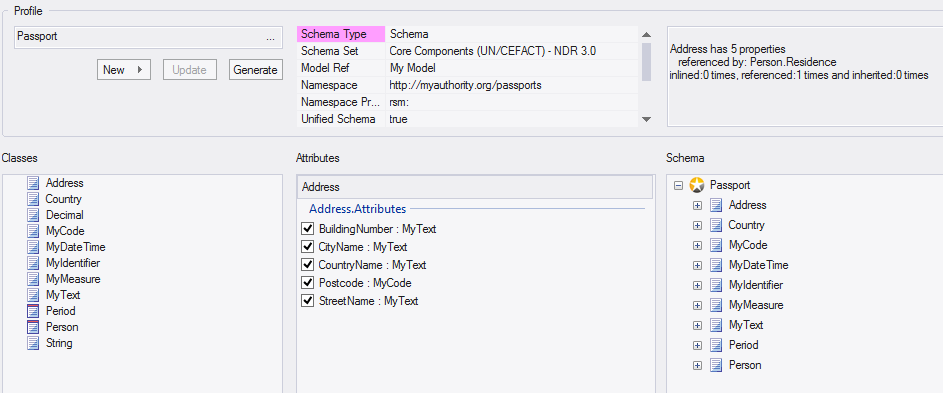Click the Passport star icon in Schema tree
The image size is (943, 393).
coord(696,185)
